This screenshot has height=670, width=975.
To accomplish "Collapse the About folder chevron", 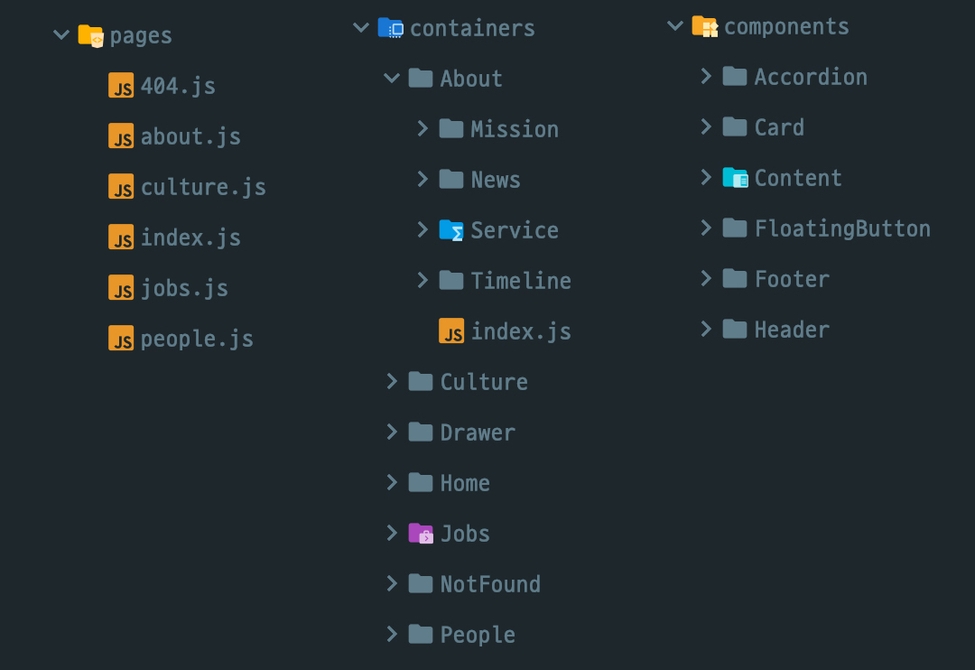I will pos(392,78).
